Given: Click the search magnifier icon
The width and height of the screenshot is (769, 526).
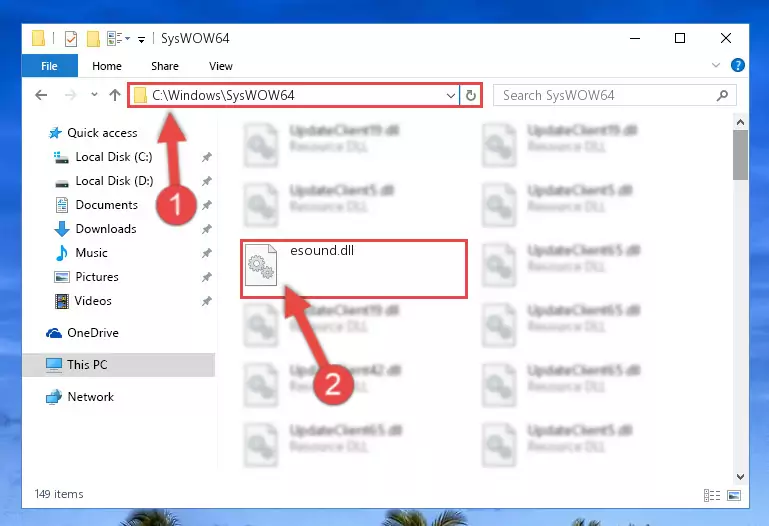Looking at the screenshot, I should point(722,95).
